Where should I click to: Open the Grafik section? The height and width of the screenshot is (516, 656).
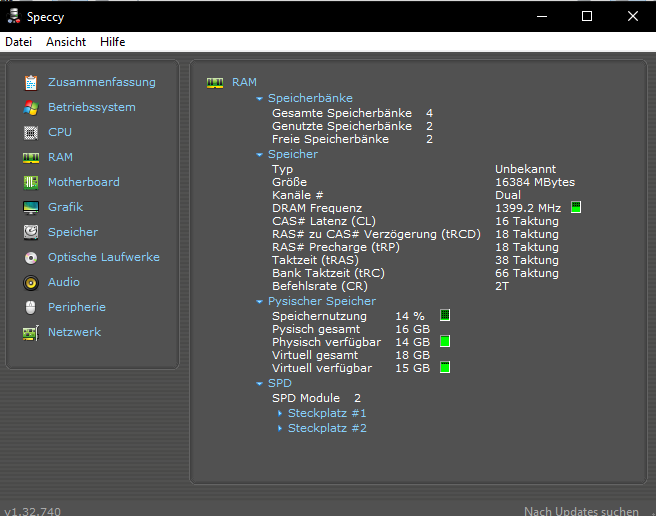(x=65, y=207)
